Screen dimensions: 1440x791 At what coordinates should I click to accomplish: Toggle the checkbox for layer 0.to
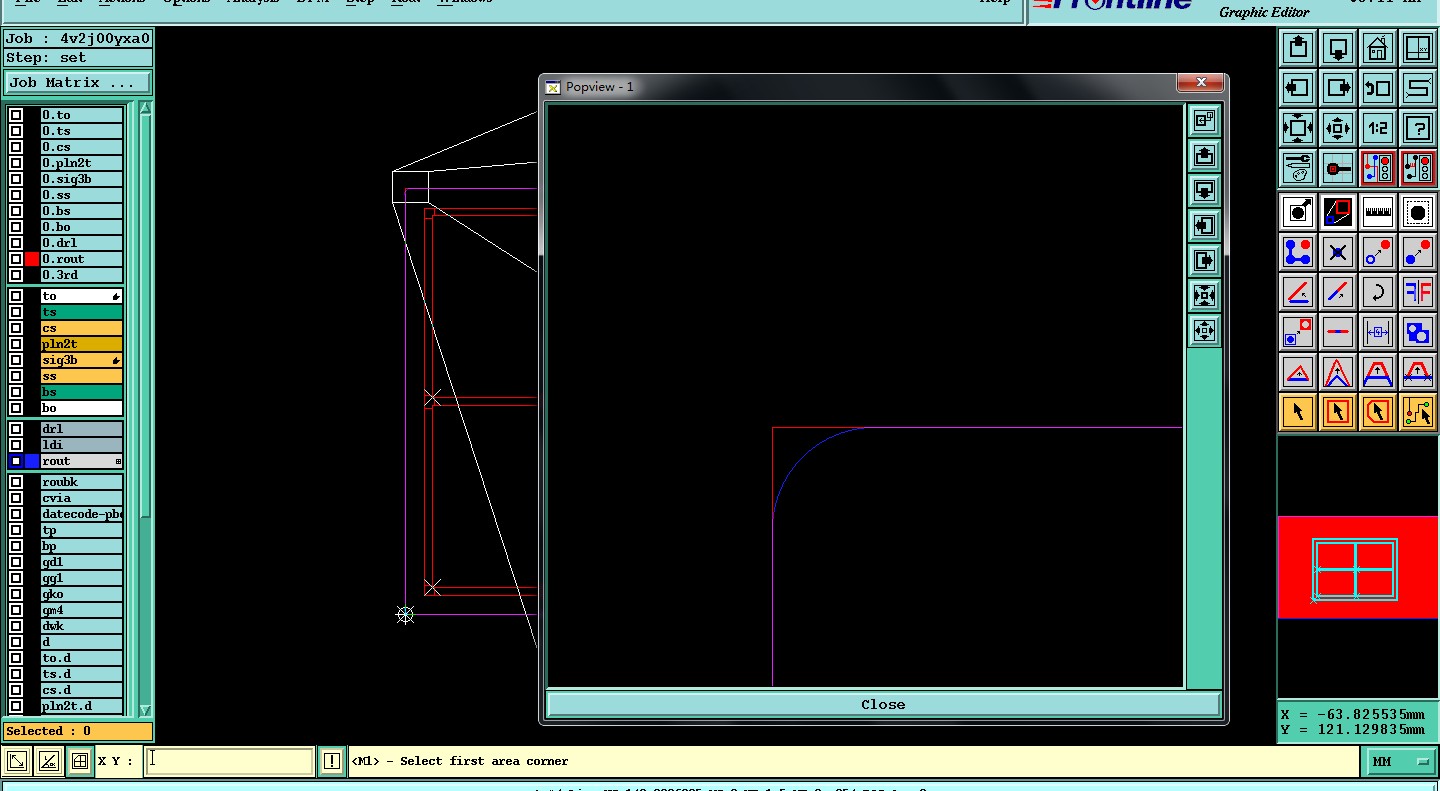click(x=16, y=115)
